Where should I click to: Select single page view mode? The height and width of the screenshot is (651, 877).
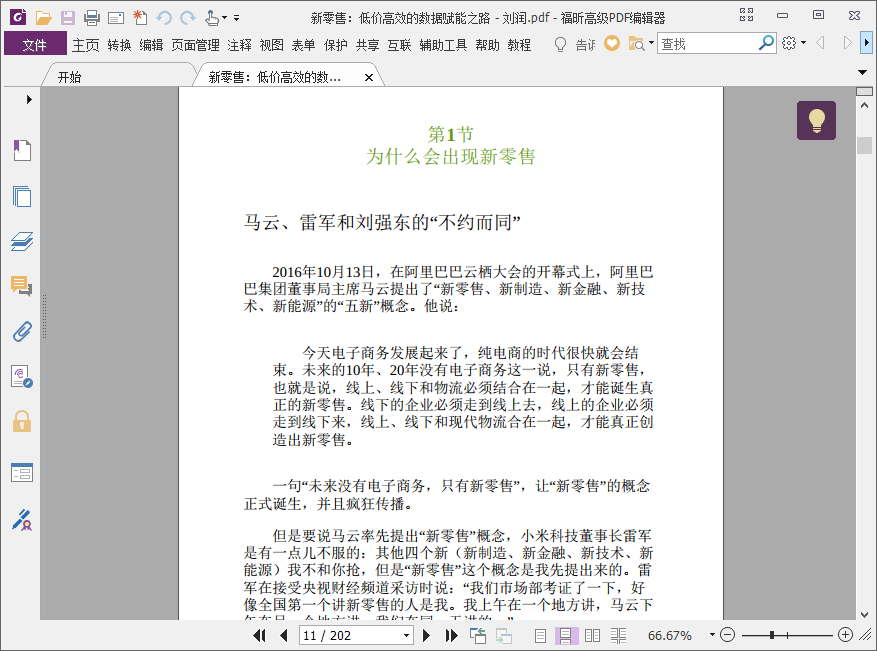point(540,635)
